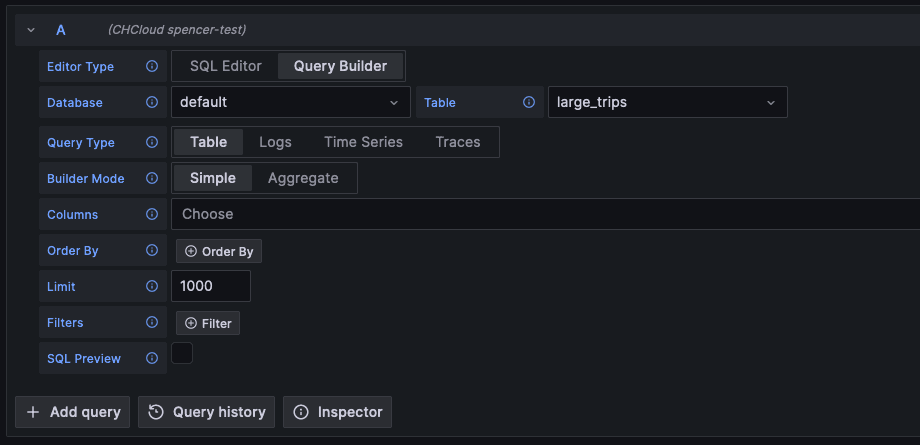Viewport: 920px width, 445px height.
Task: Click the info icon next to Query Type
Action: [152, 143]
